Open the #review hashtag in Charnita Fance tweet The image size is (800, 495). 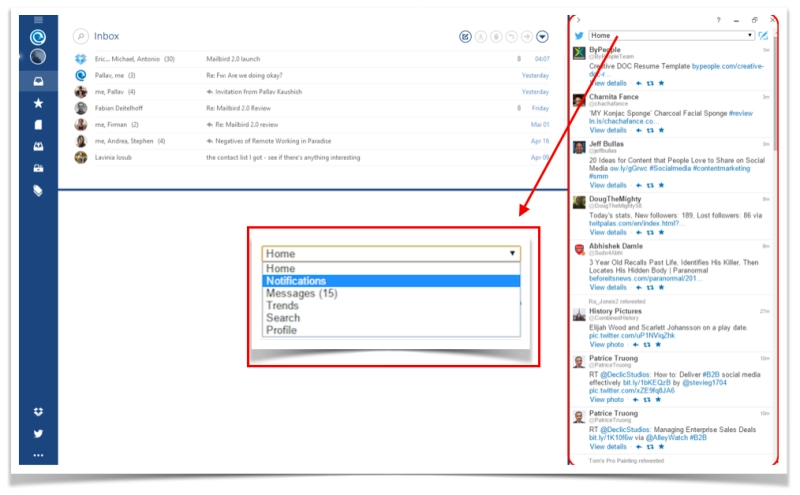741,113
